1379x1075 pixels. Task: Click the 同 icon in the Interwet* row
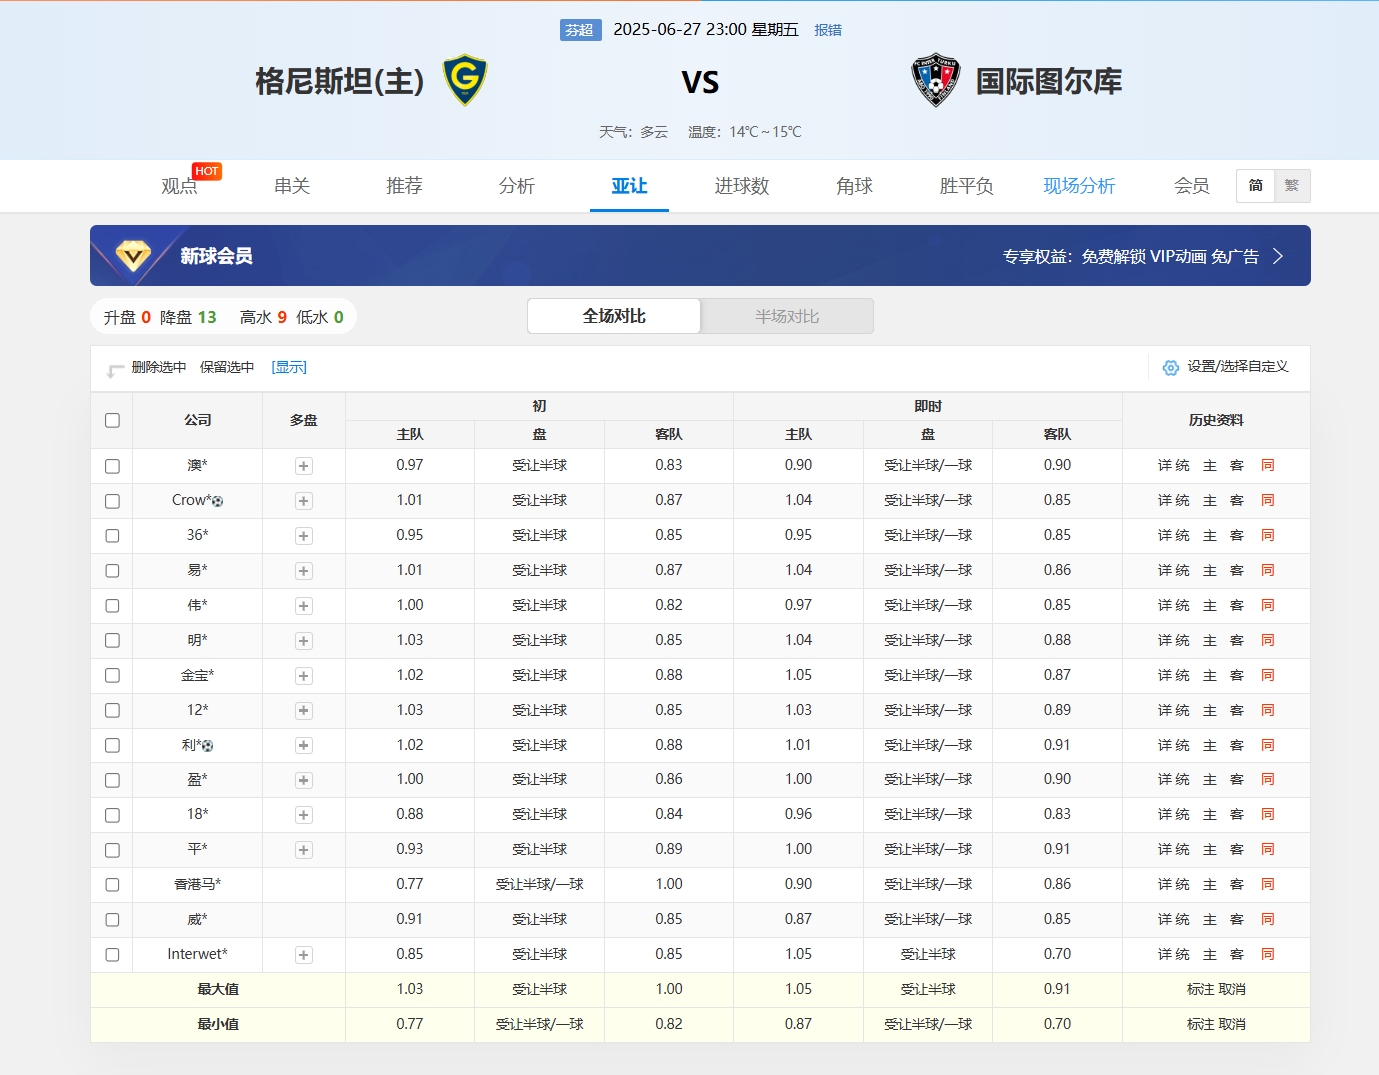[x=1268, y=954]
